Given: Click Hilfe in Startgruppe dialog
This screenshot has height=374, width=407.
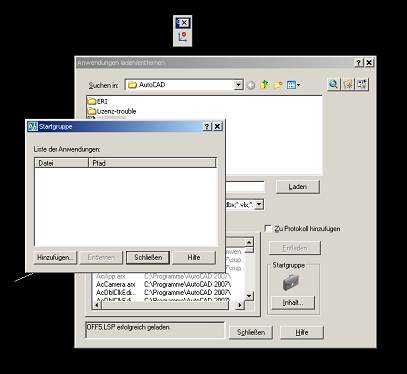Looking at the screenshot, I should click(x=194, y=258).
